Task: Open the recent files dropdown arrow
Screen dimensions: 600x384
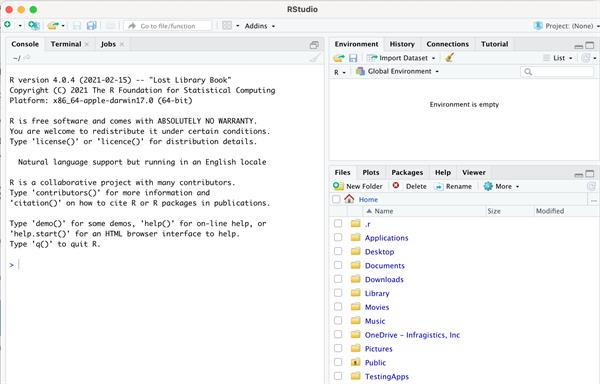Action: point(63,26)
